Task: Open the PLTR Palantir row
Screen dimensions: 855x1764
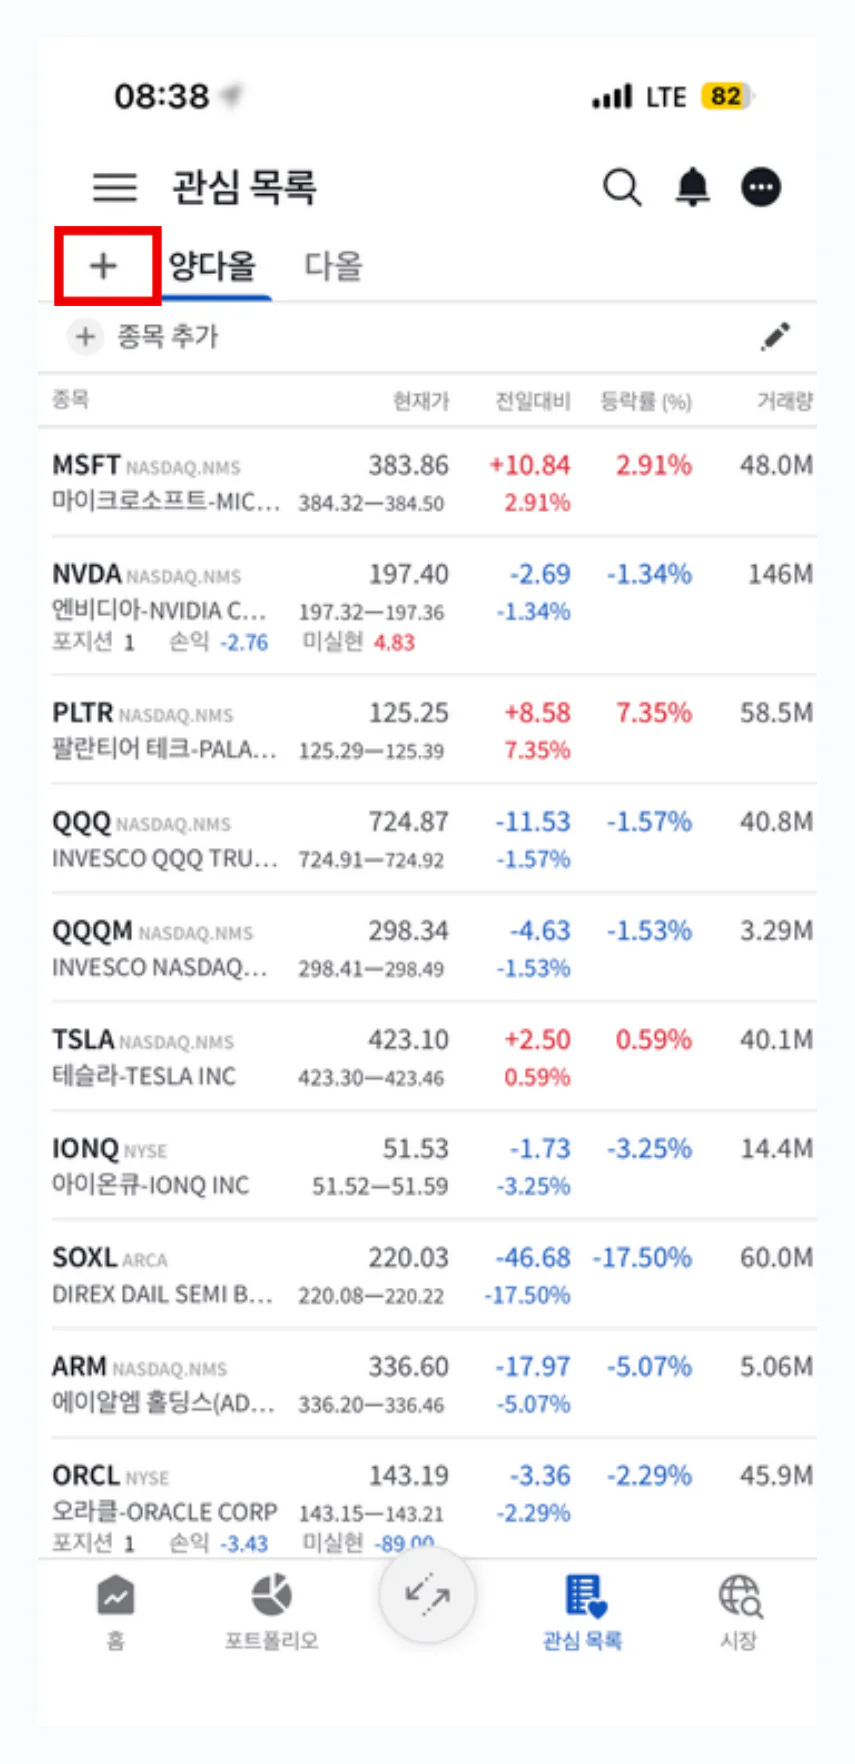Action: point(433,730)
